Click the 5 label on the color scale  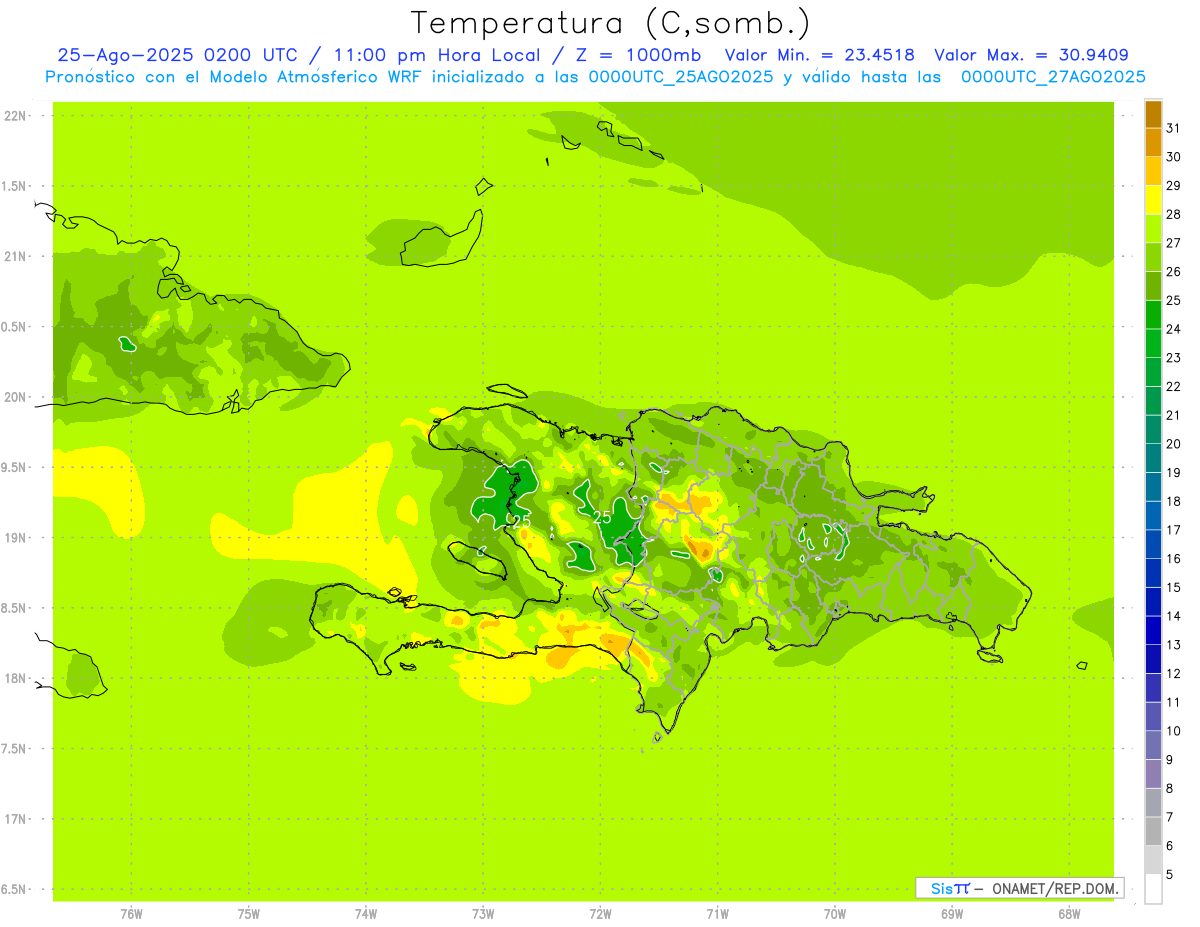(x=1171, y=874)
